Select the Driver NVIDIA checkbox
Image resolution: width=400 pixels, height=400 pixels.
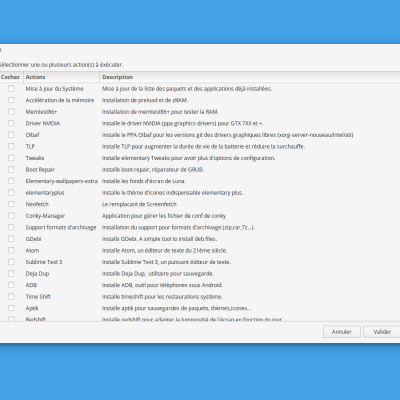click(11, 123)
